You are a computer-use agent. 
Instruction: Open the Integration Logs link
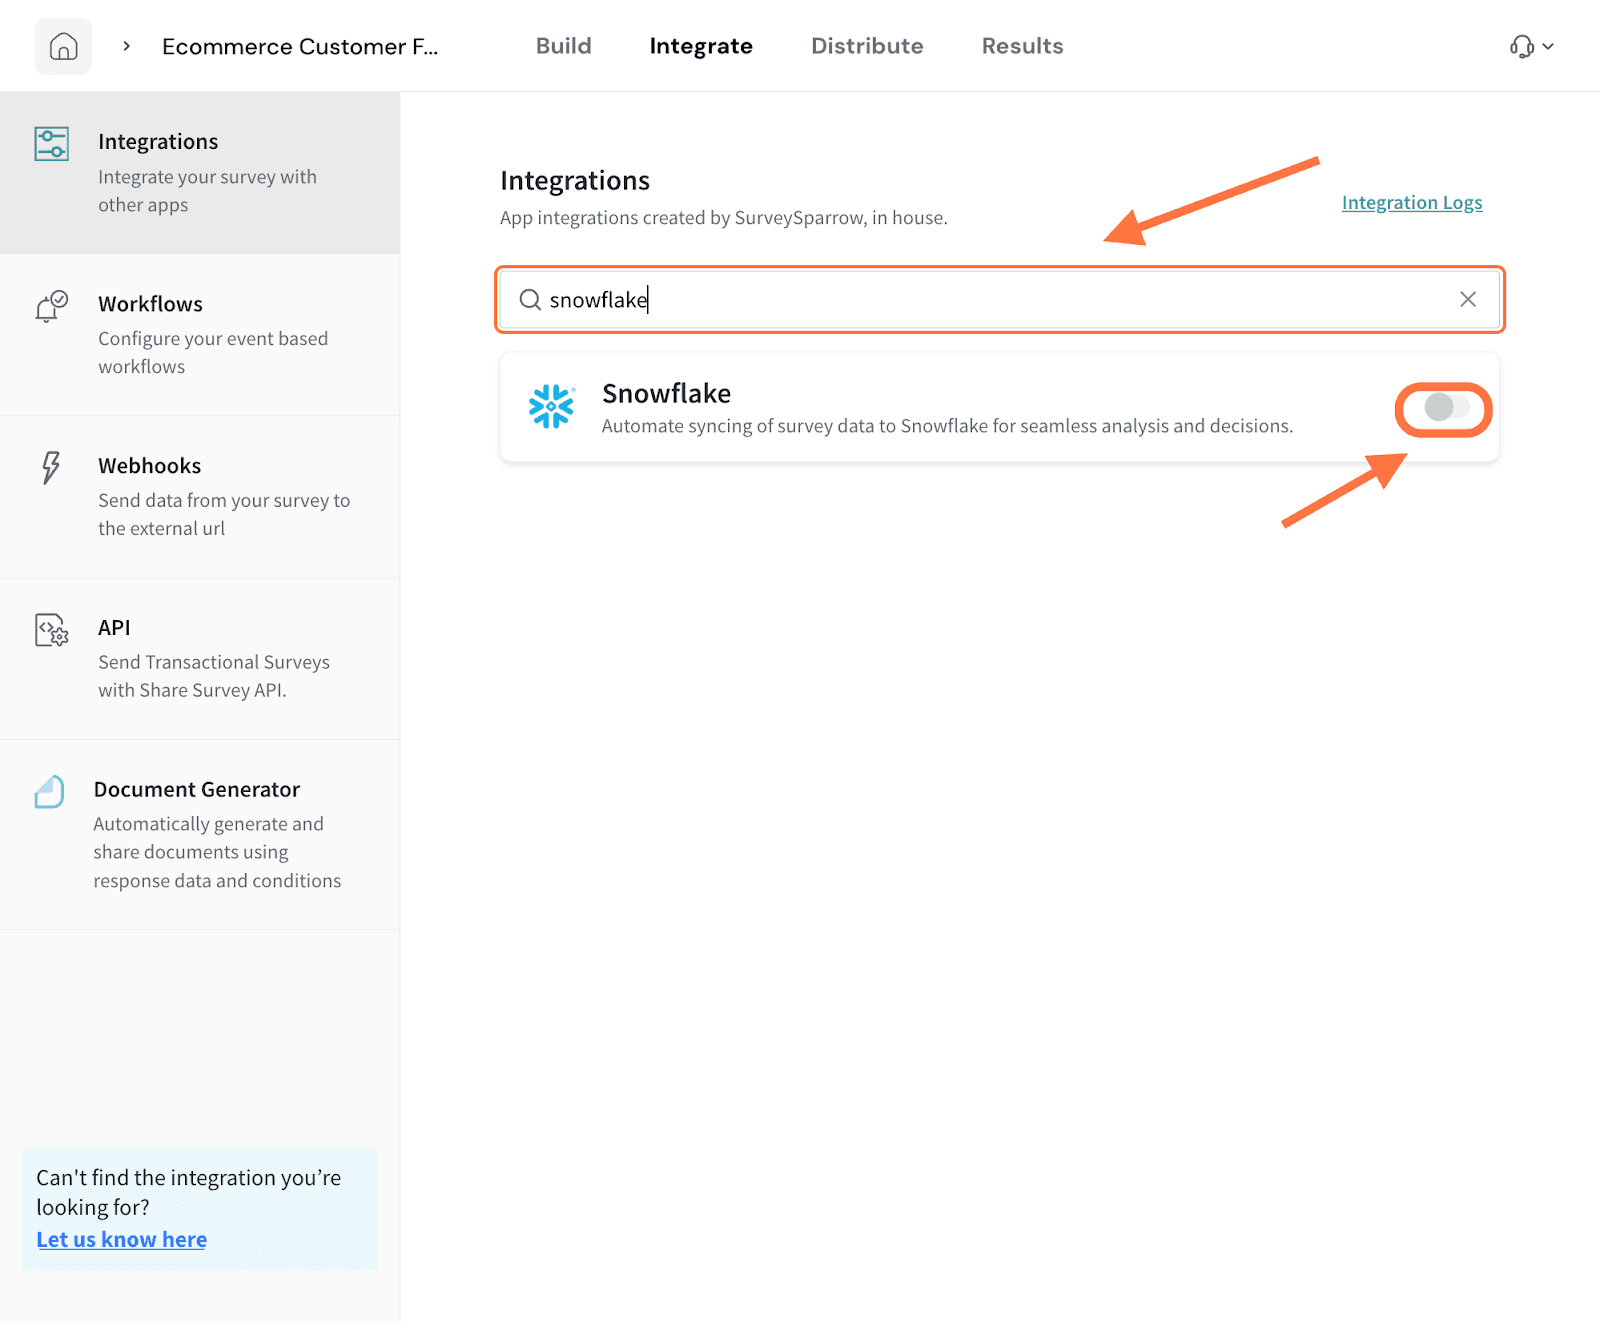(x=1411, y=203)
